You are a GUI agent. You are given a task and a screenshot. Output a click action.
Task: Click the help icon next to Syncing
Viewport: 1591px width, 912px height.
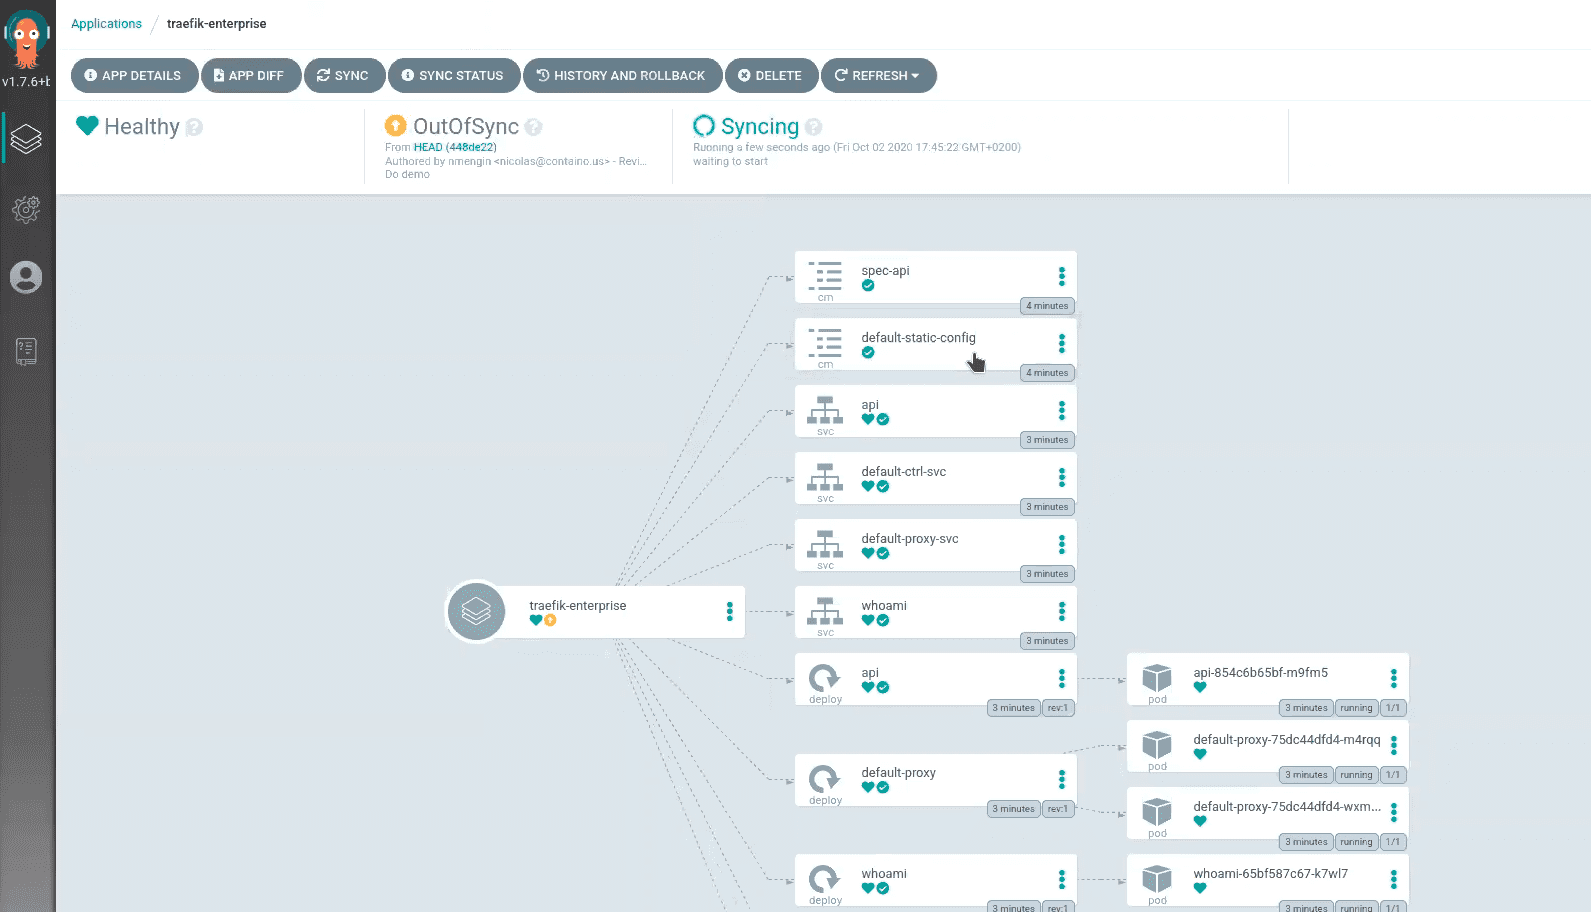click(814, 127)
